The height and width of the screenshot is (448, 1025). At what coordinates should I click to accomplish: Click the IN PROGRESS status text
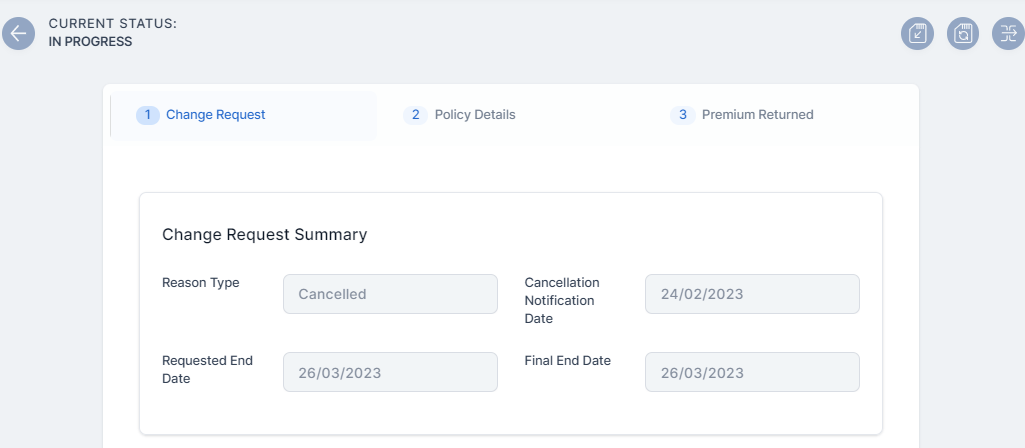(90, 42)
